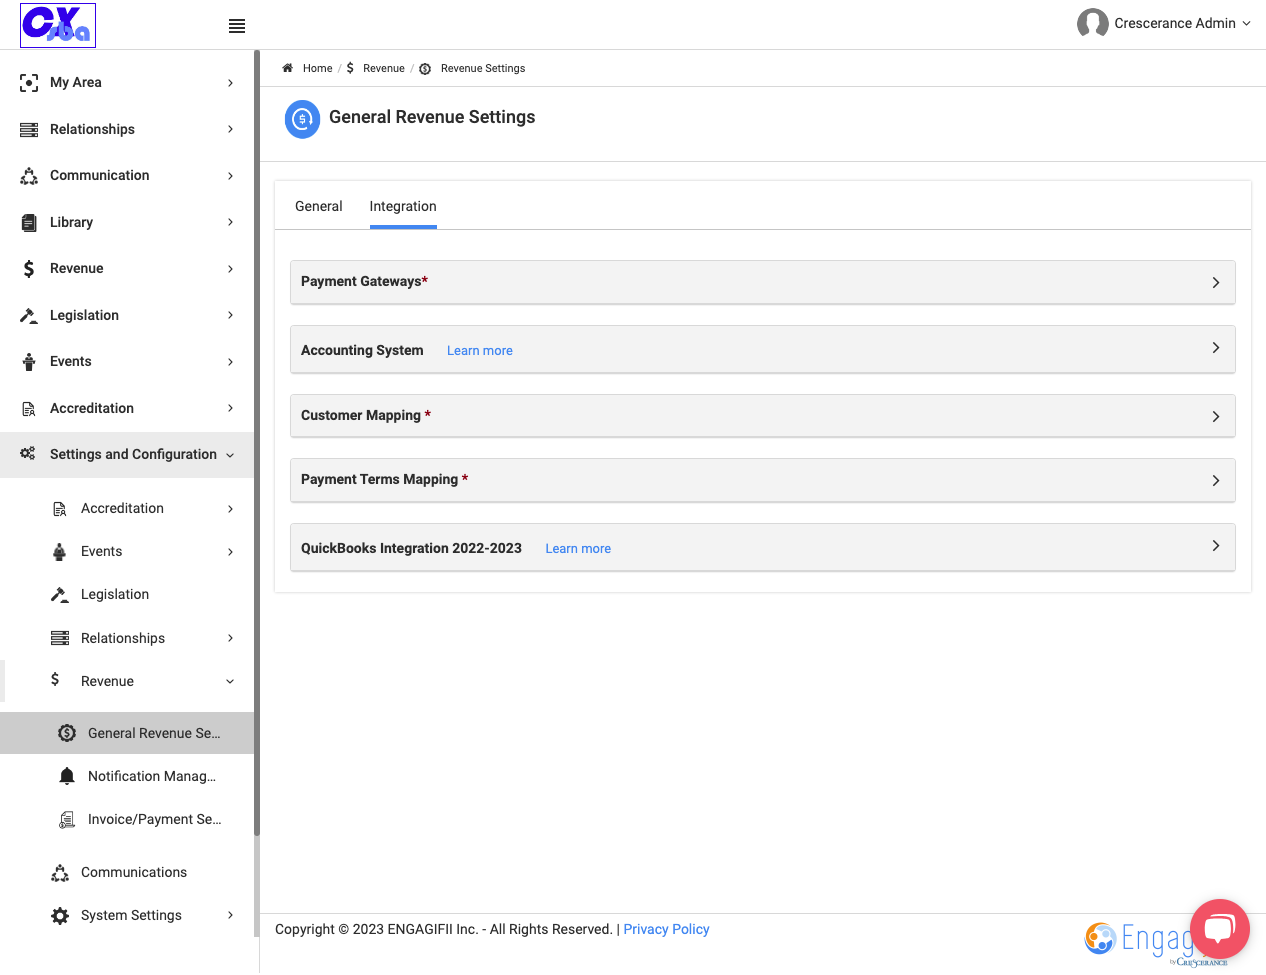Click the Communications submenu icon

[60, 873]
